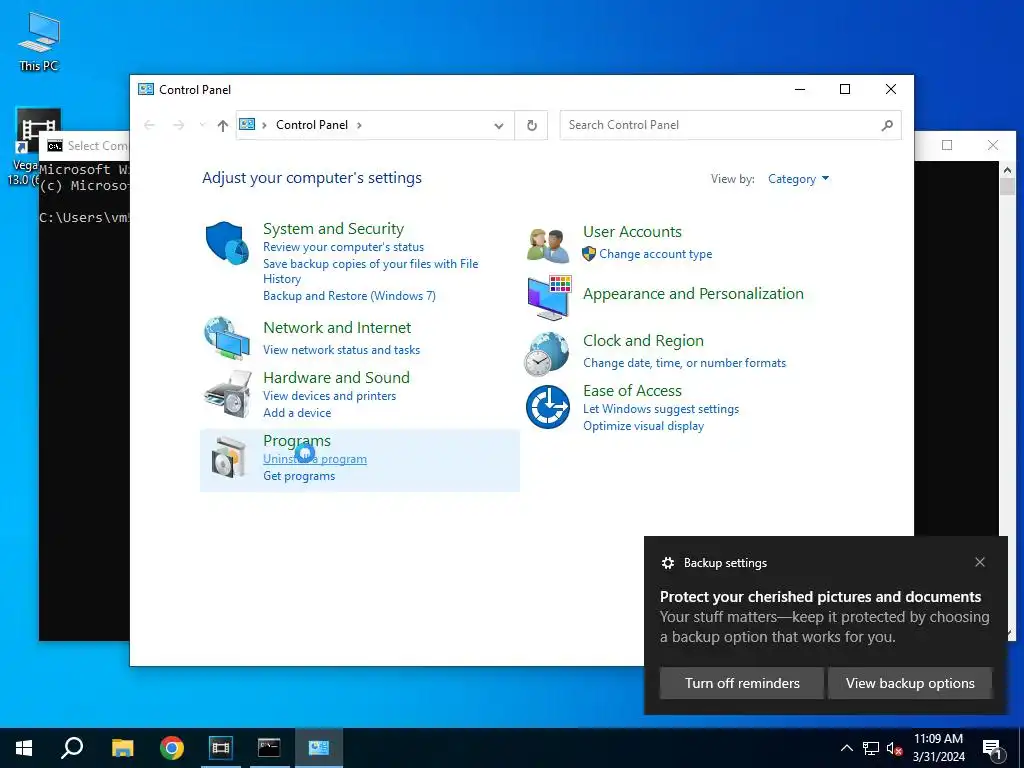Click Optimize visual display link

643,426
